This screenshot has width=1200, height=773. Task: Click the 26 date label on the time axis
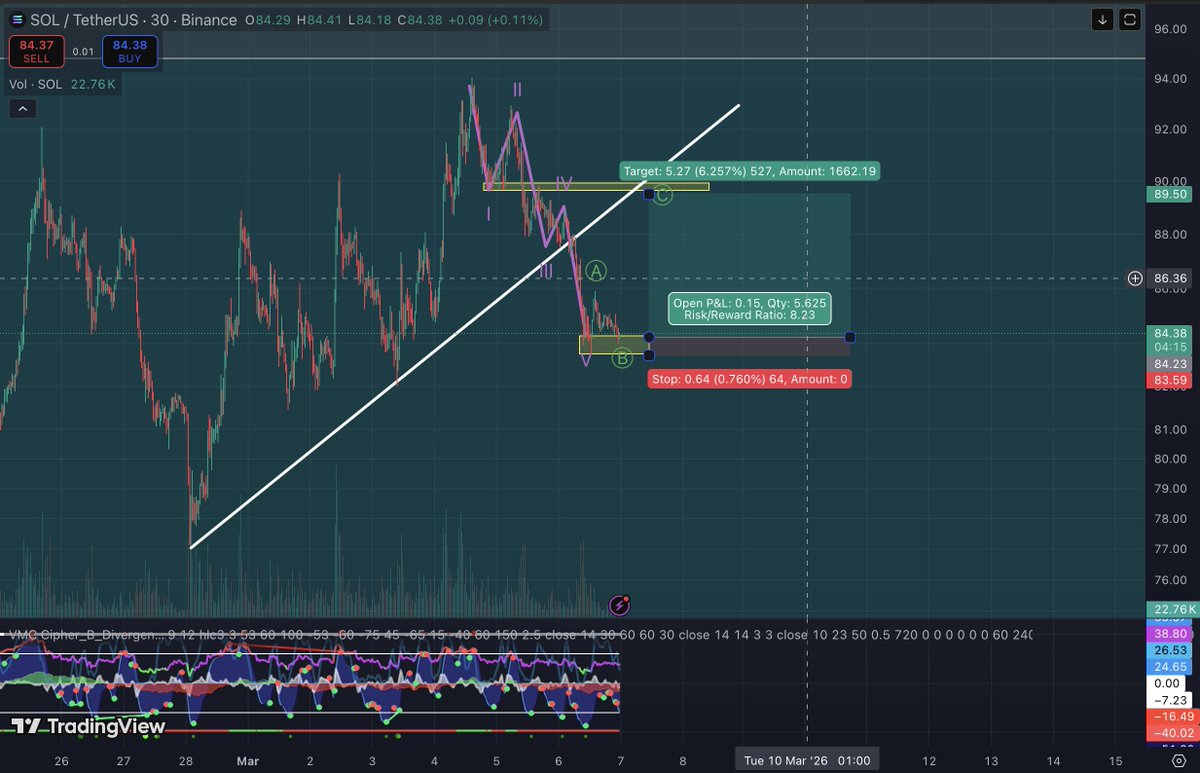point(62,760)
